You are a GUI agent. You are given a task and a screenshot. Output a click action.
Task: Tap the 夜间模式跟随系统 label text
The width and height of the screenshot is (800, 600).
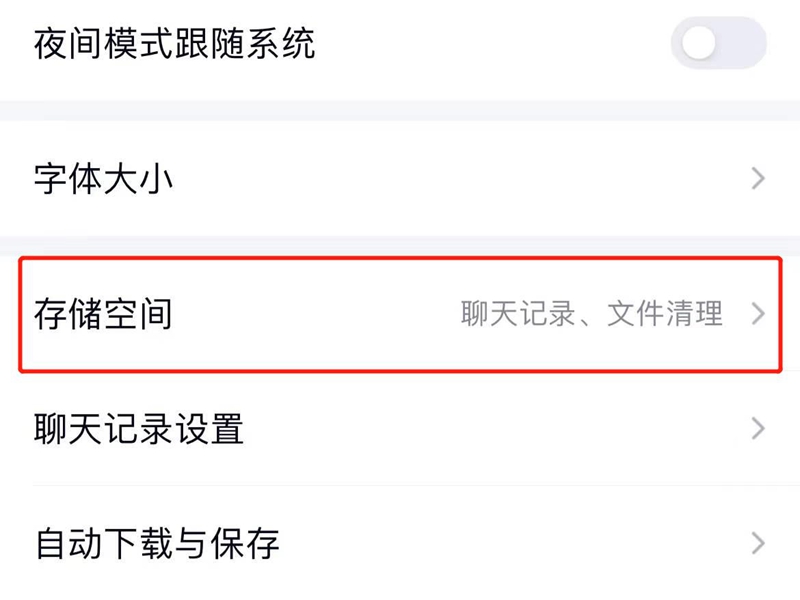[174, 44]
